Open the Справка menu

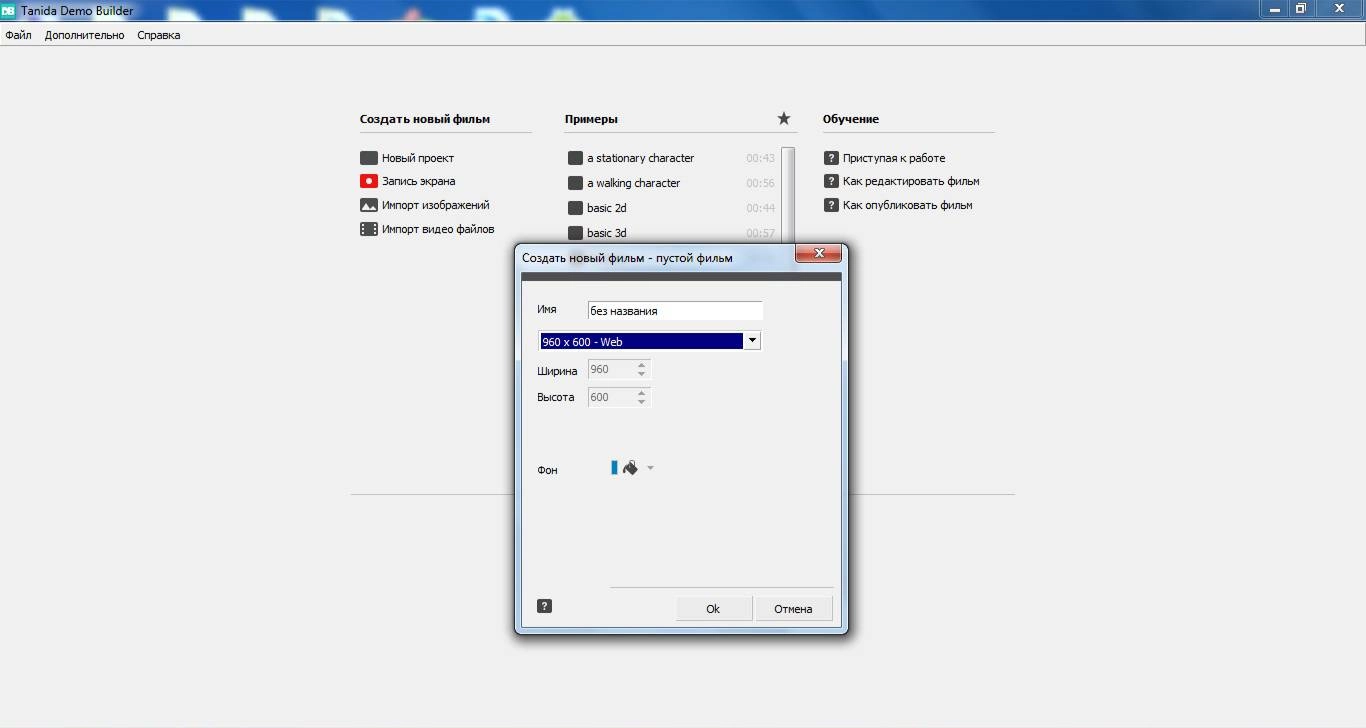159,35
